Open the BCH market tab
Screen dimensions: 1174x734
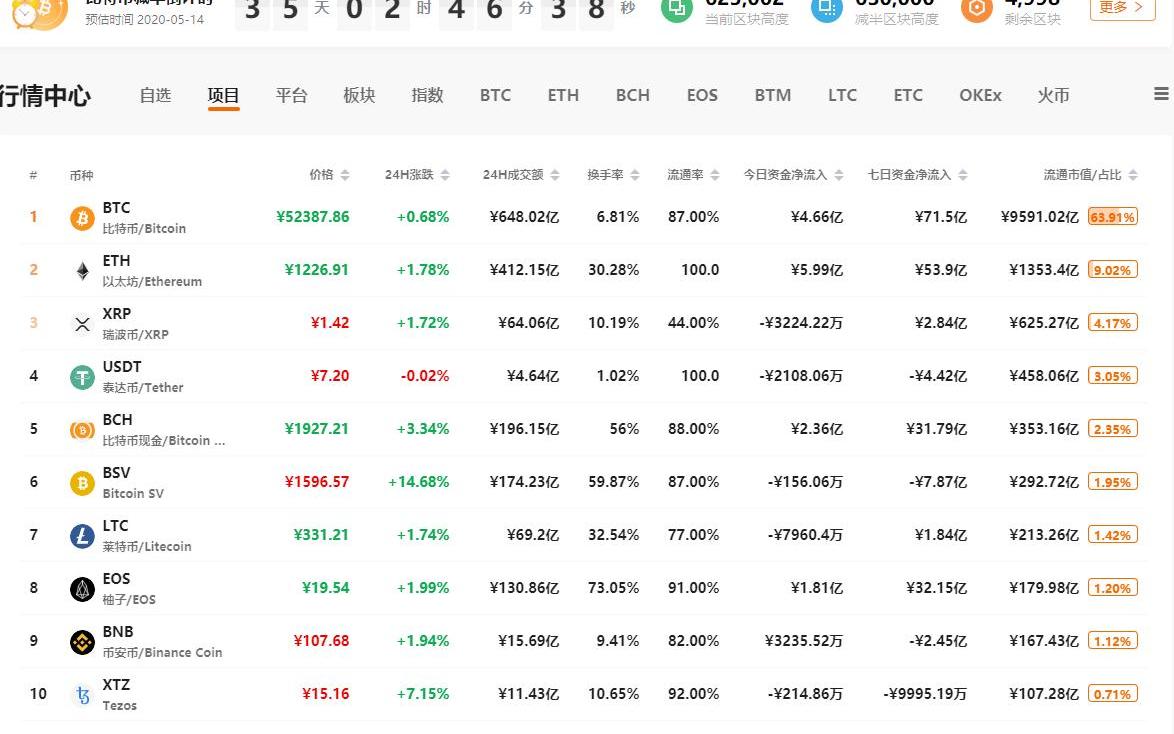[x=633, y=95]
